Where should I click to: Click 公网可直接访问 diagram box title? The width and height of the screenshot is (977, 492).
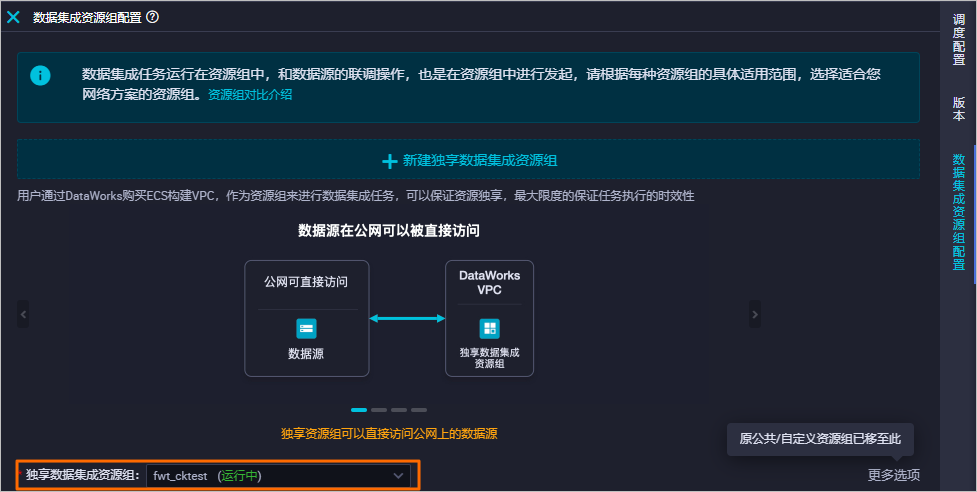306,282
